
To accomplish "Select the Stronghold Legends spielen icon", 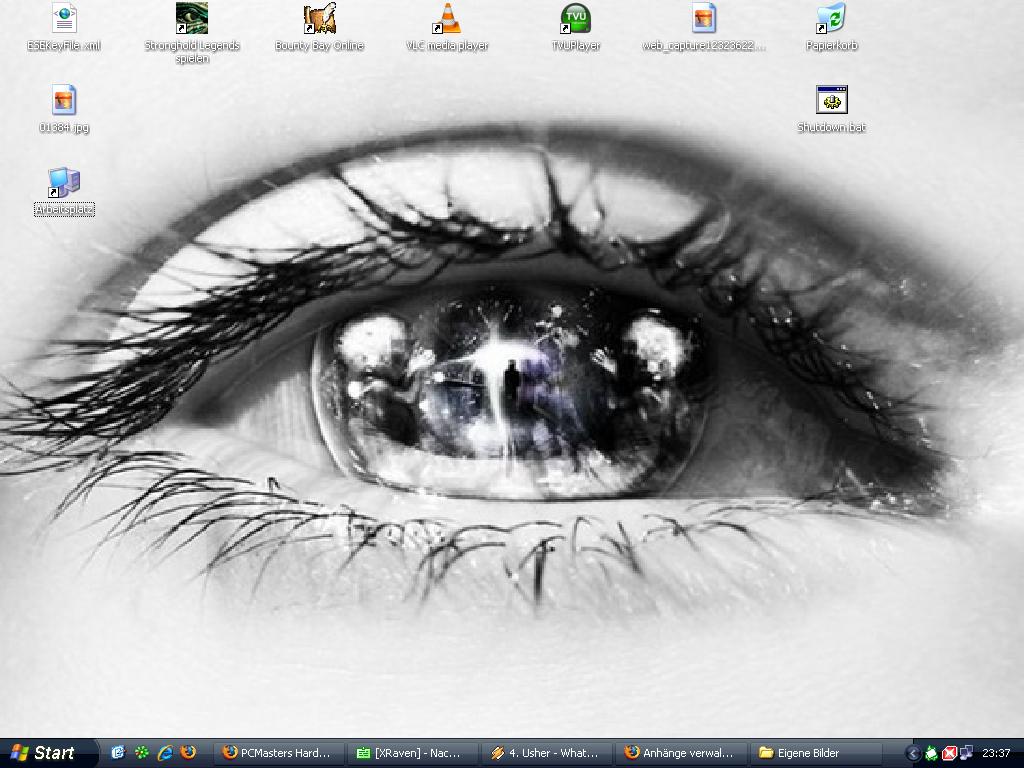I will point(191,19).
